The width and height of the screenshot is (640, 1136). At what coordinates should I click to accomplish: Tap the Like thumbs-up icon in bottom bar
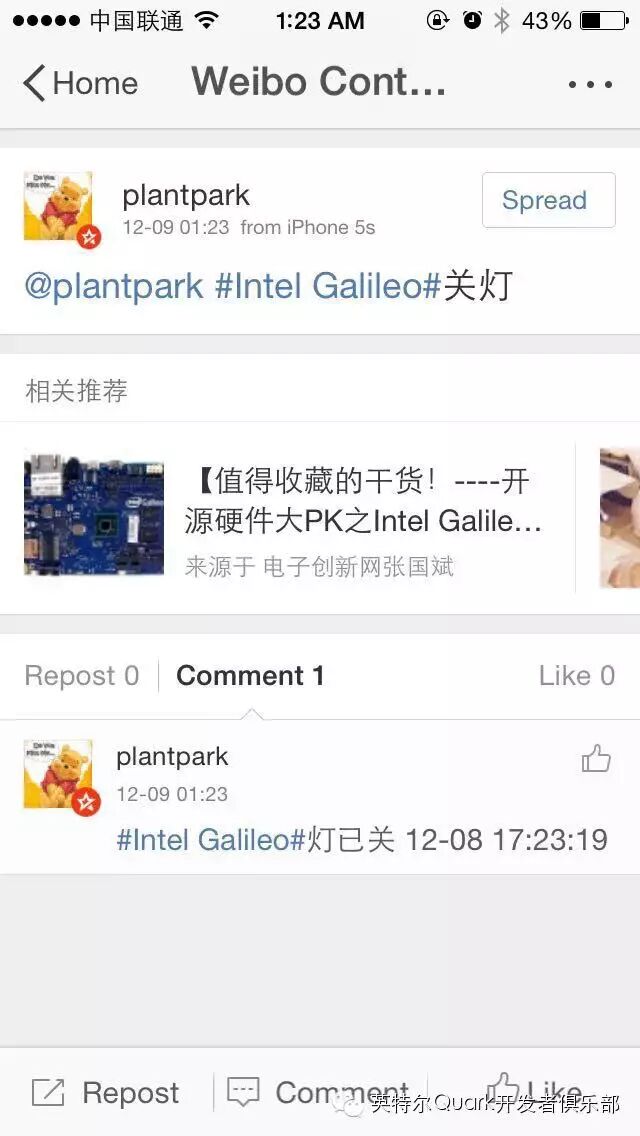[x=502, y=1090]
